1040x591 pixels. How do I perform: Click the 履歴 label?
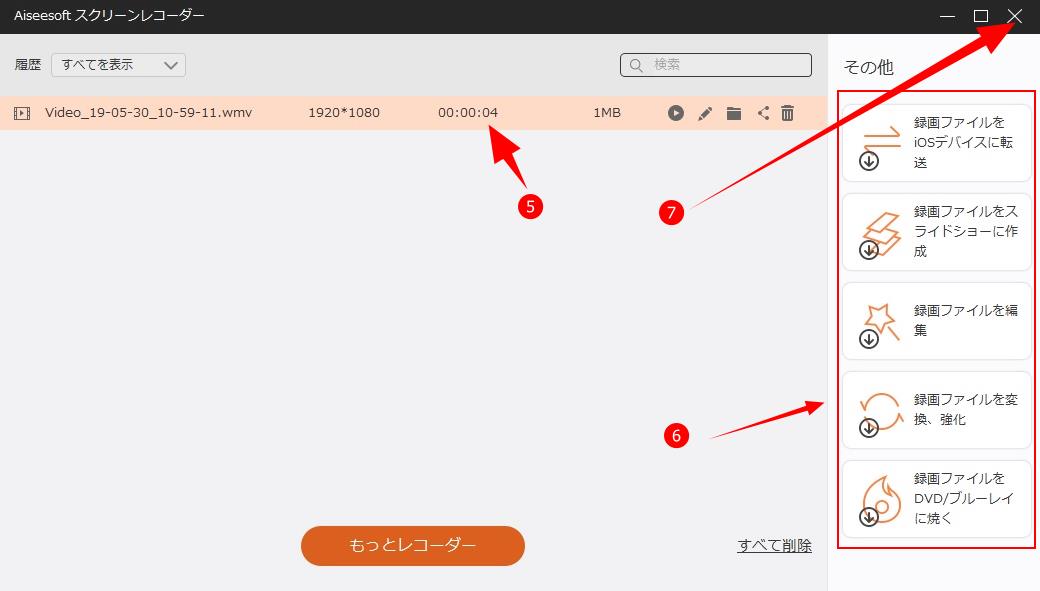pyautogui.click(x=28, y=65)
